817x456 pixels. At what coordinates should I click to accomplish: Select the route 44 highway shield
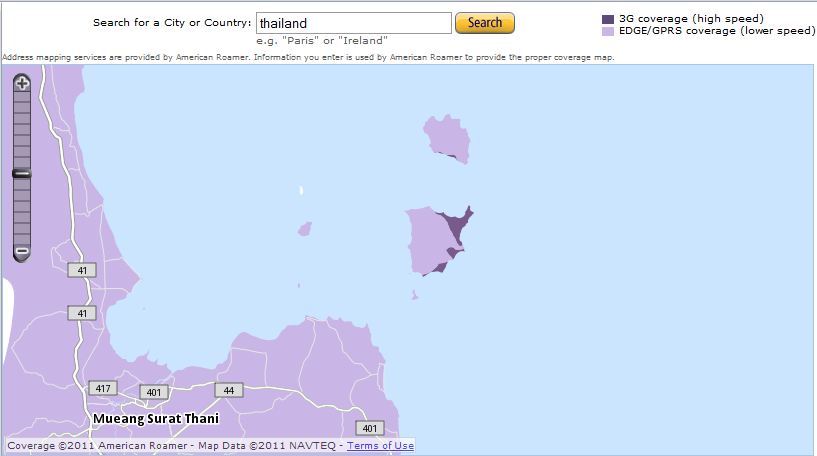coord(229,390)
